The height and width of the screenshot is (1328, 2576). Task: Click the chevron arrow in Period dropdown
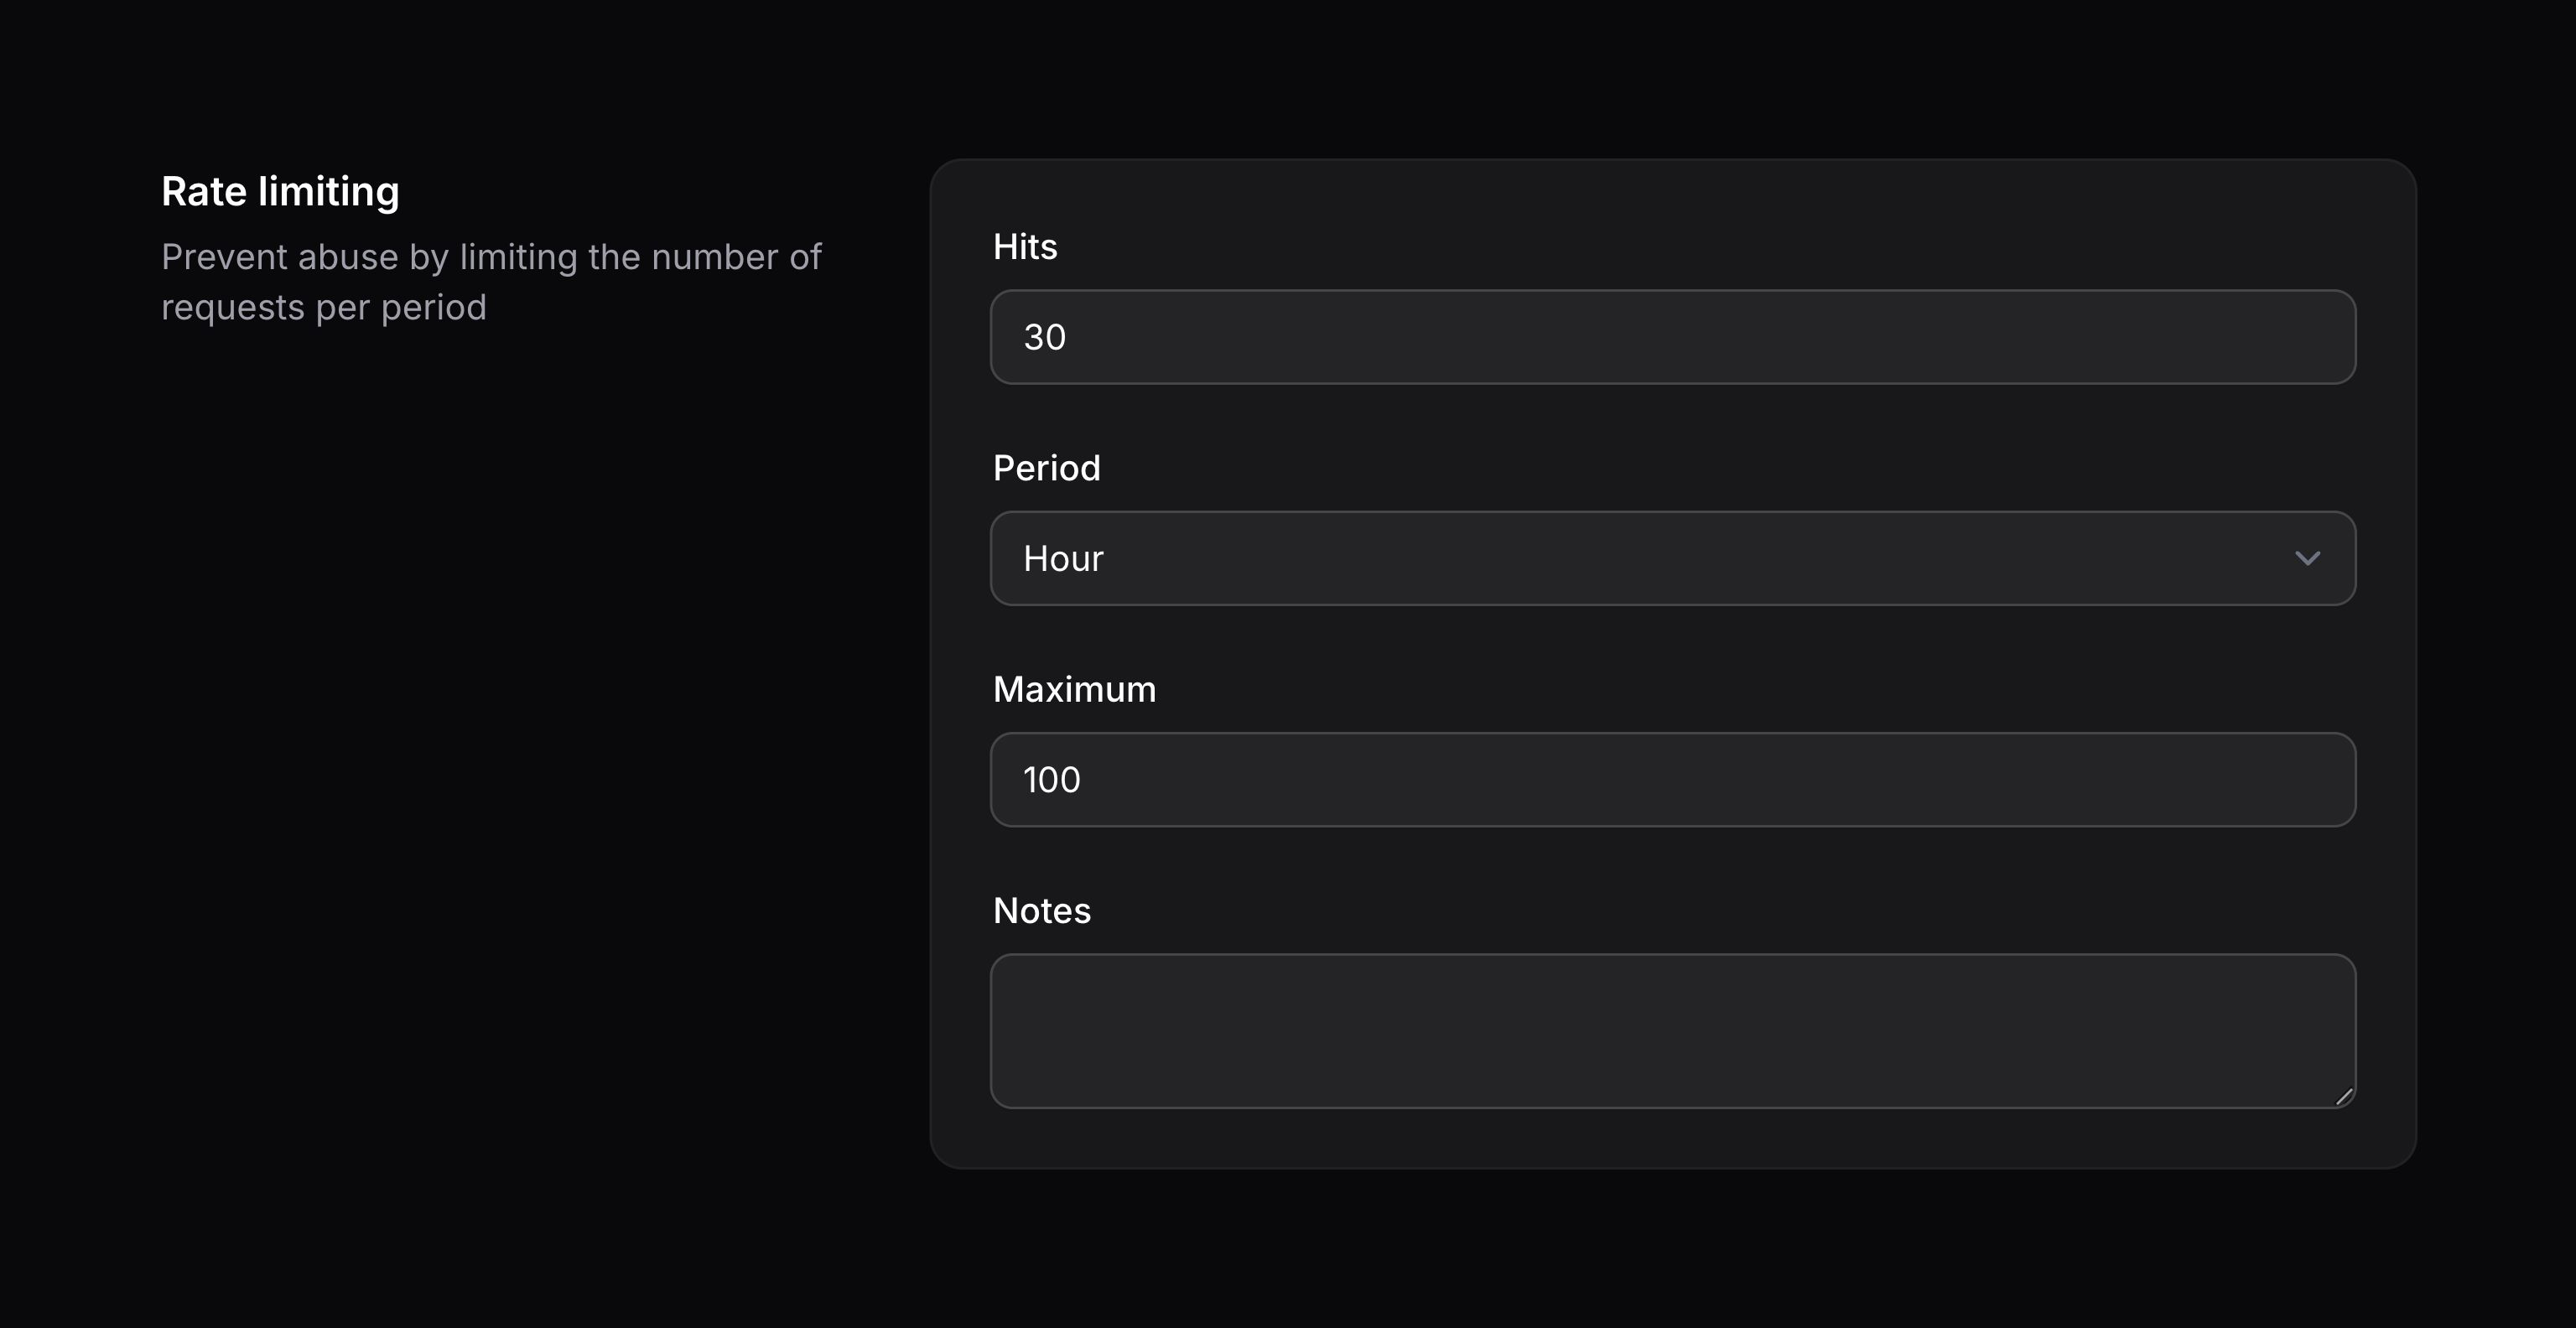click(x=2307, y=558)
